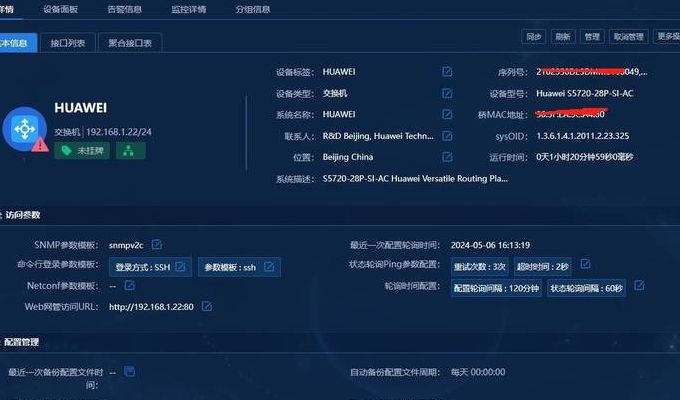Click the 取消管理 button
Screen dimensions: 680x400
point(628,37)
